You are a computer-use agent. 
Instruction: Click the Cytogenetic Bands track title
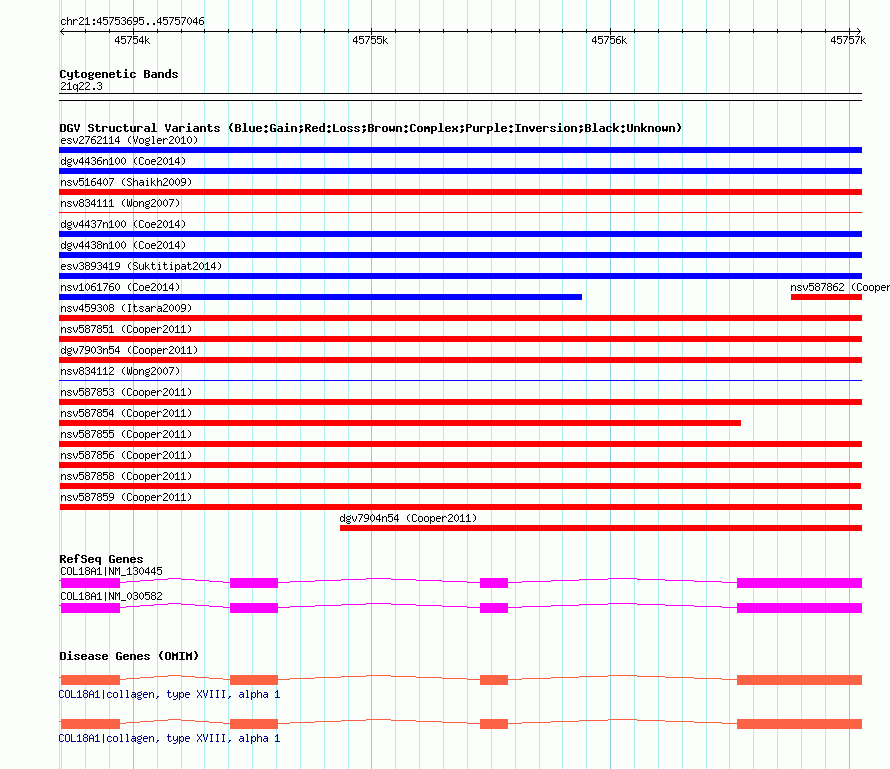click(x=119, y=74)
